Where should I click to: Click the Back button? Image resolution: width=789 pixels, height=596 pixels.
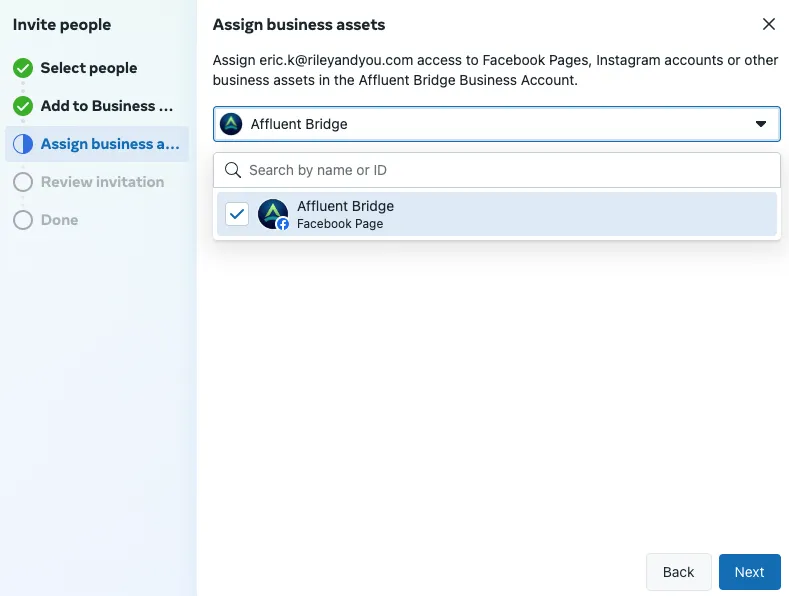coord(678,572)
